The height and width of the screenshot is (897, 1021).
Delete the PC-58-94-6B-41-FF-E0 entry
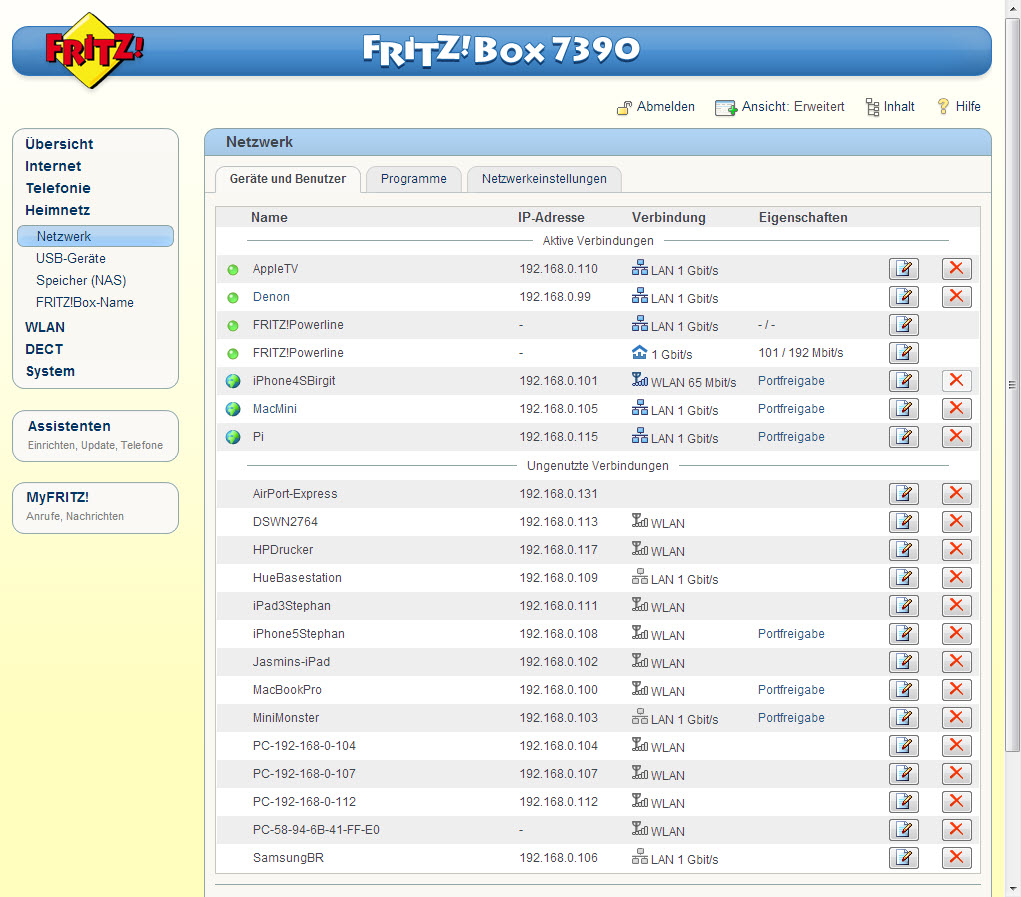click(x=956, y=829)
